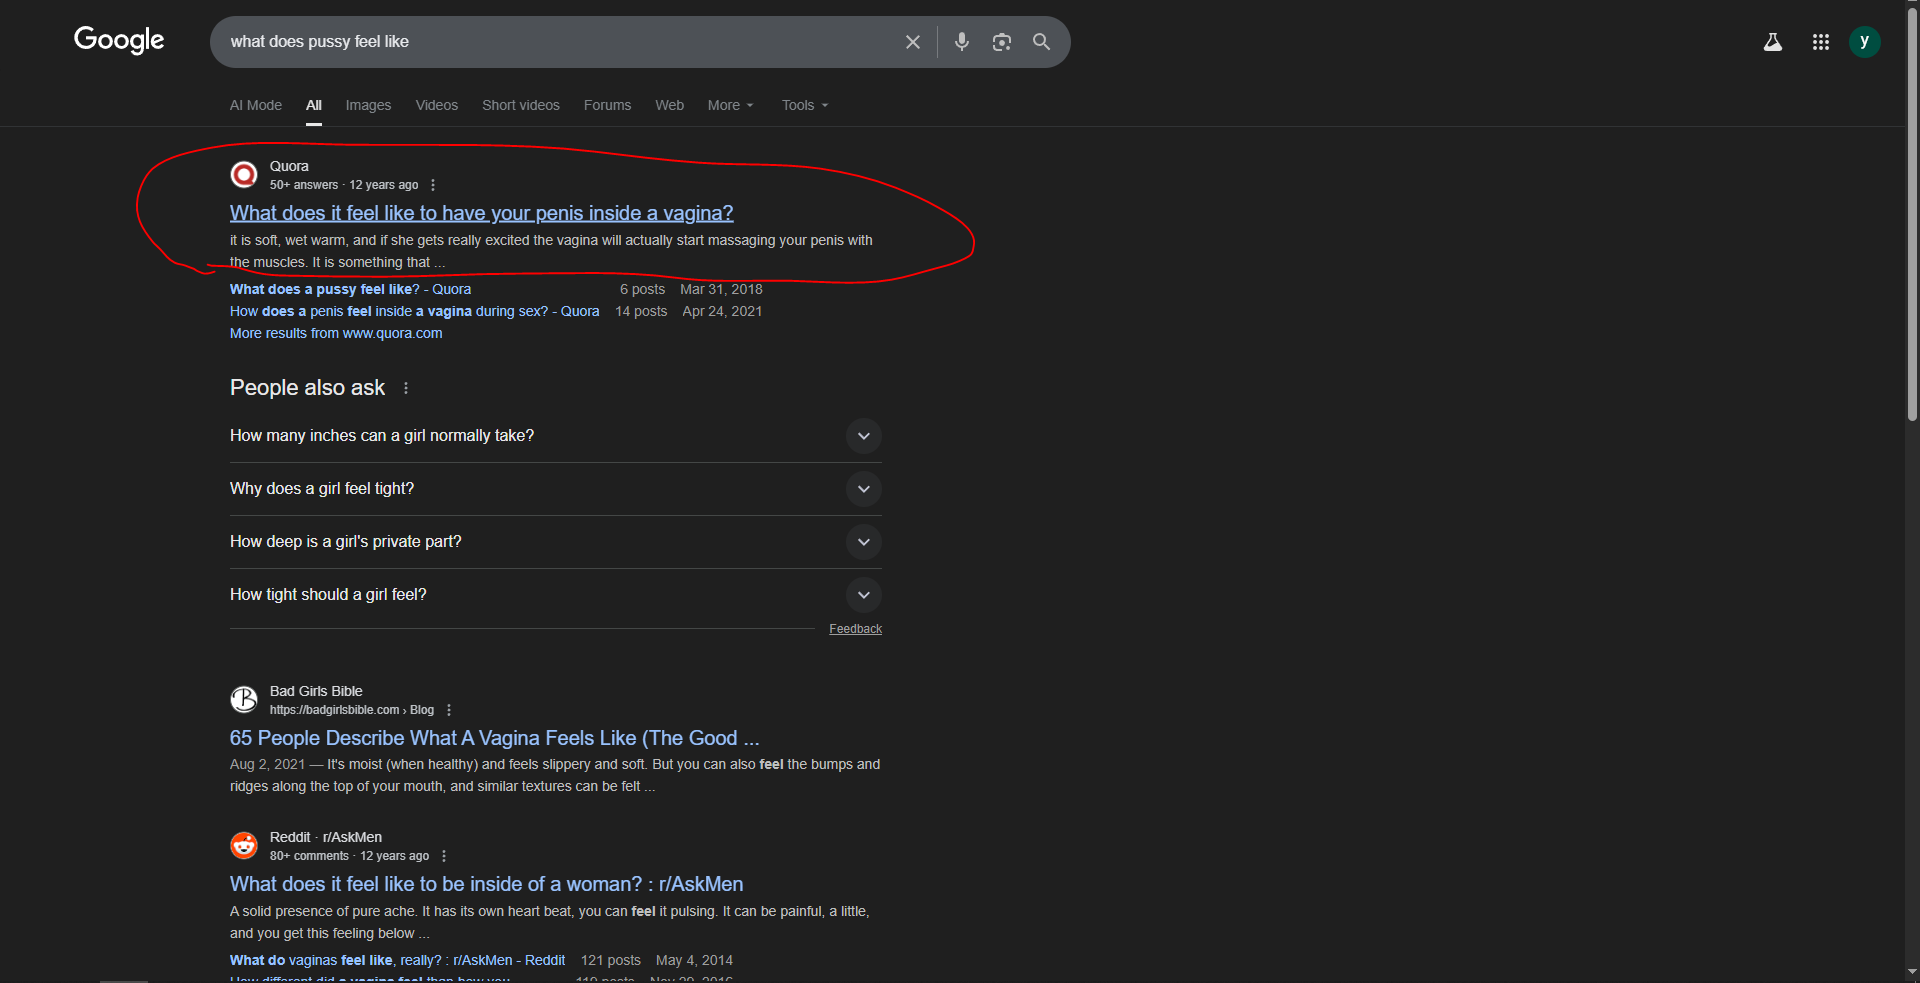
Task: Switch to the Images tab
Action: point(368,105)
